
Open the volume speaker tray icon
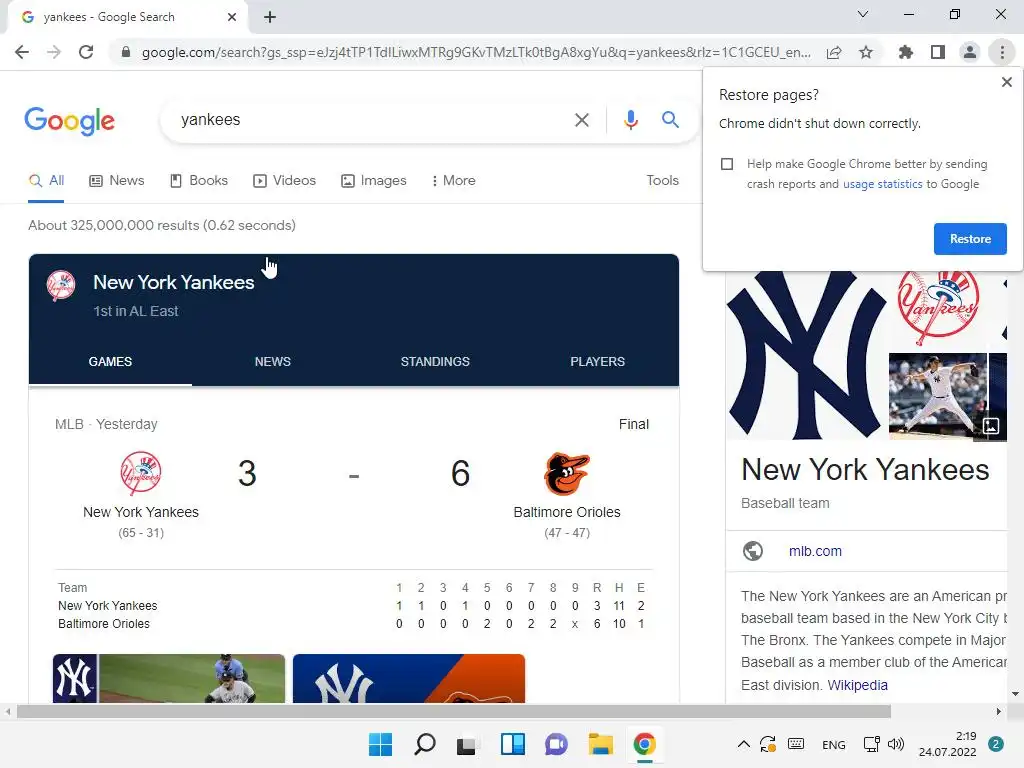[896, 744]
